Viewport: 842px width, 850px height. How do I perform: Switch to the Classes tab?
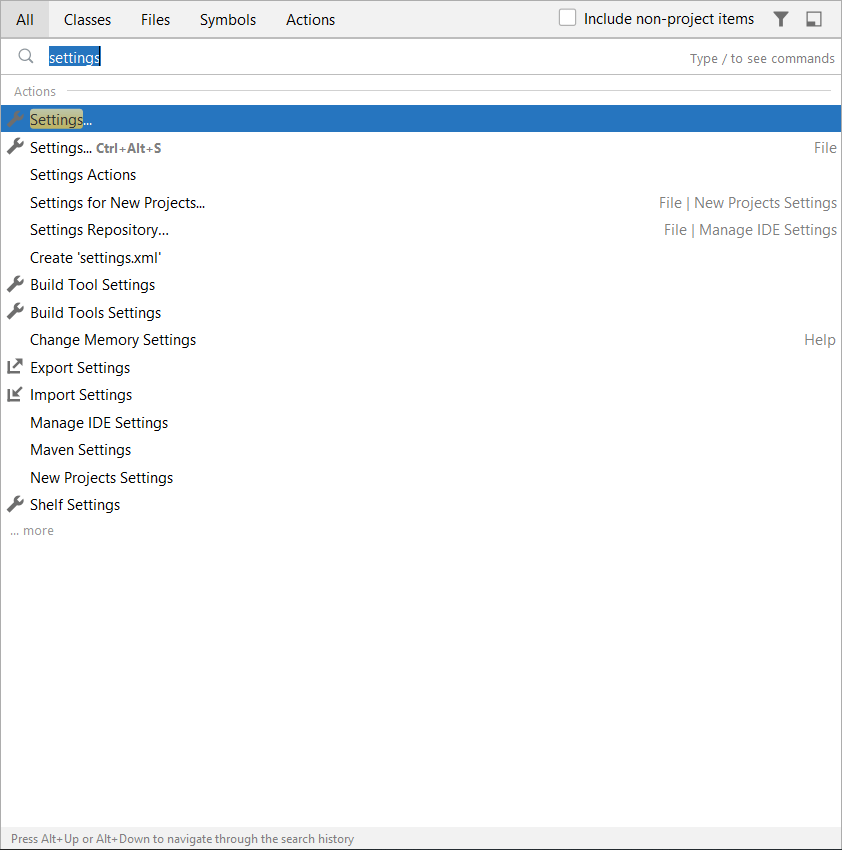click(87, 20)
